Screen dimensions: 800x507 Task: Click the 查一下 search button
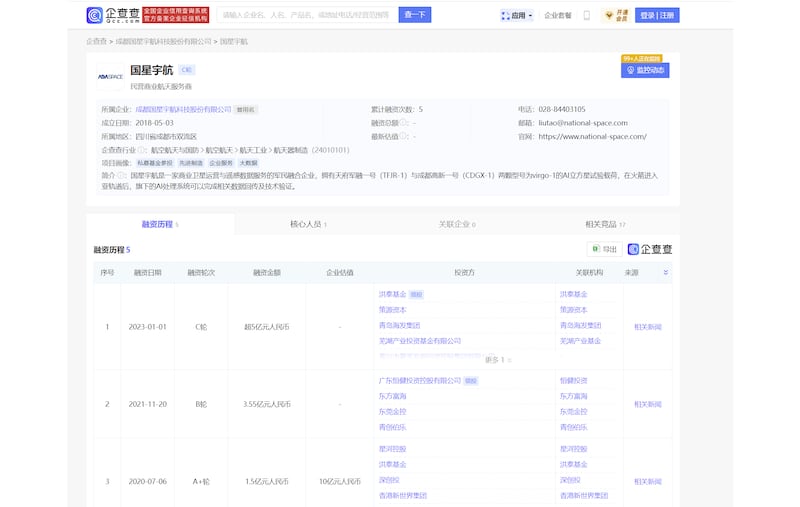click(414, 15)
